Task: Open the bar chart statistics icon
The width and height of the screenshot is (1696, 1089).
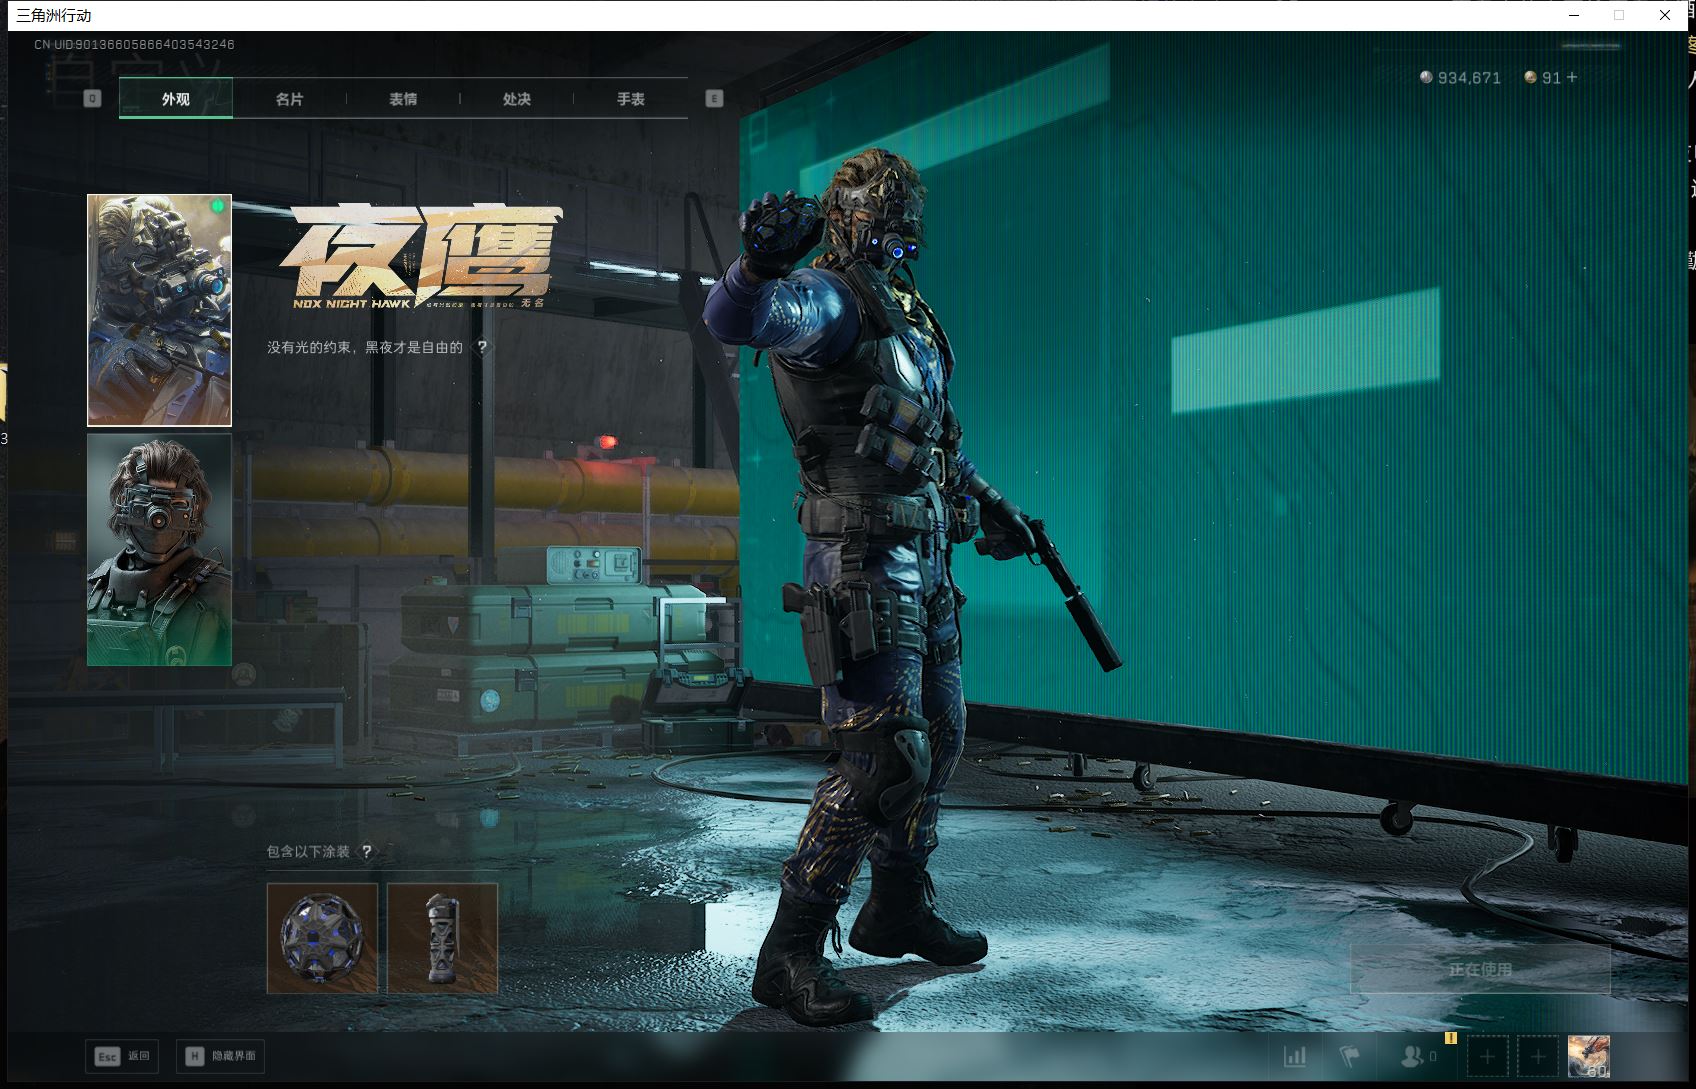Action: 1295,1056
